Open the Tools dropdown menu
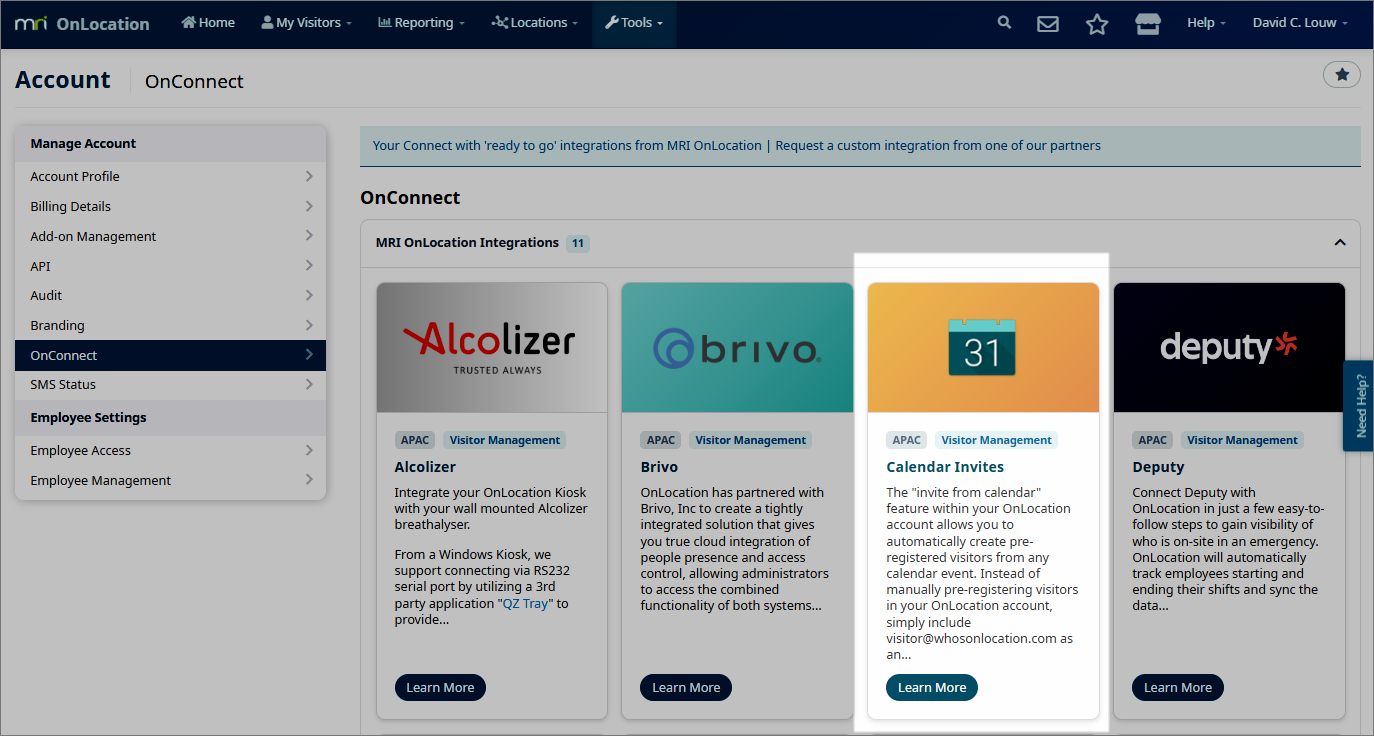The width and height of the screenshot is (1374, 736). pos(634,23)
